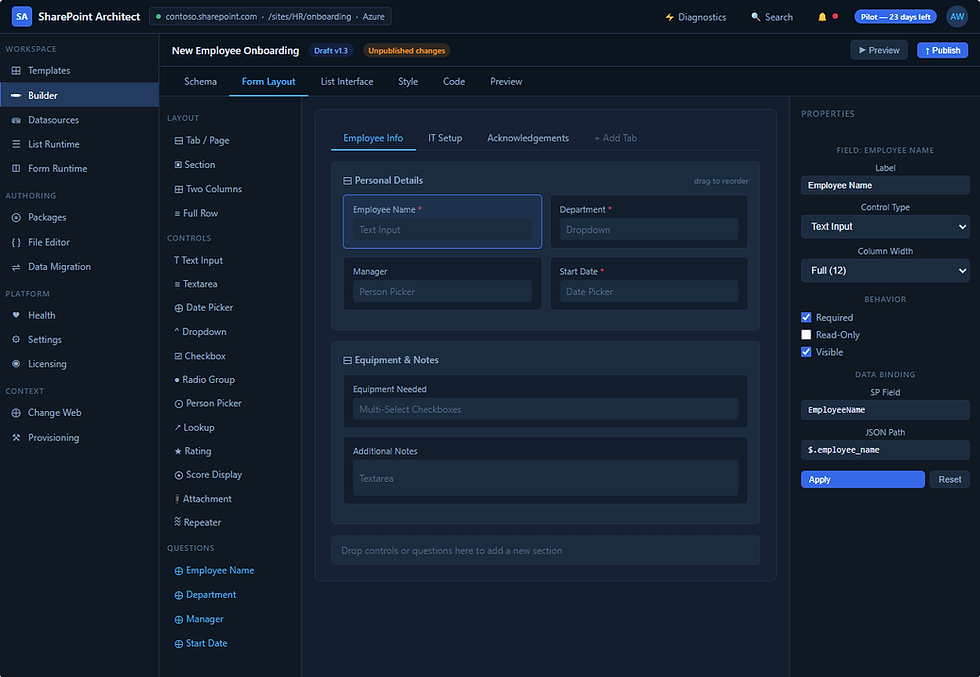Click the Publish button

pyautogui.click(x=942, y=51)
